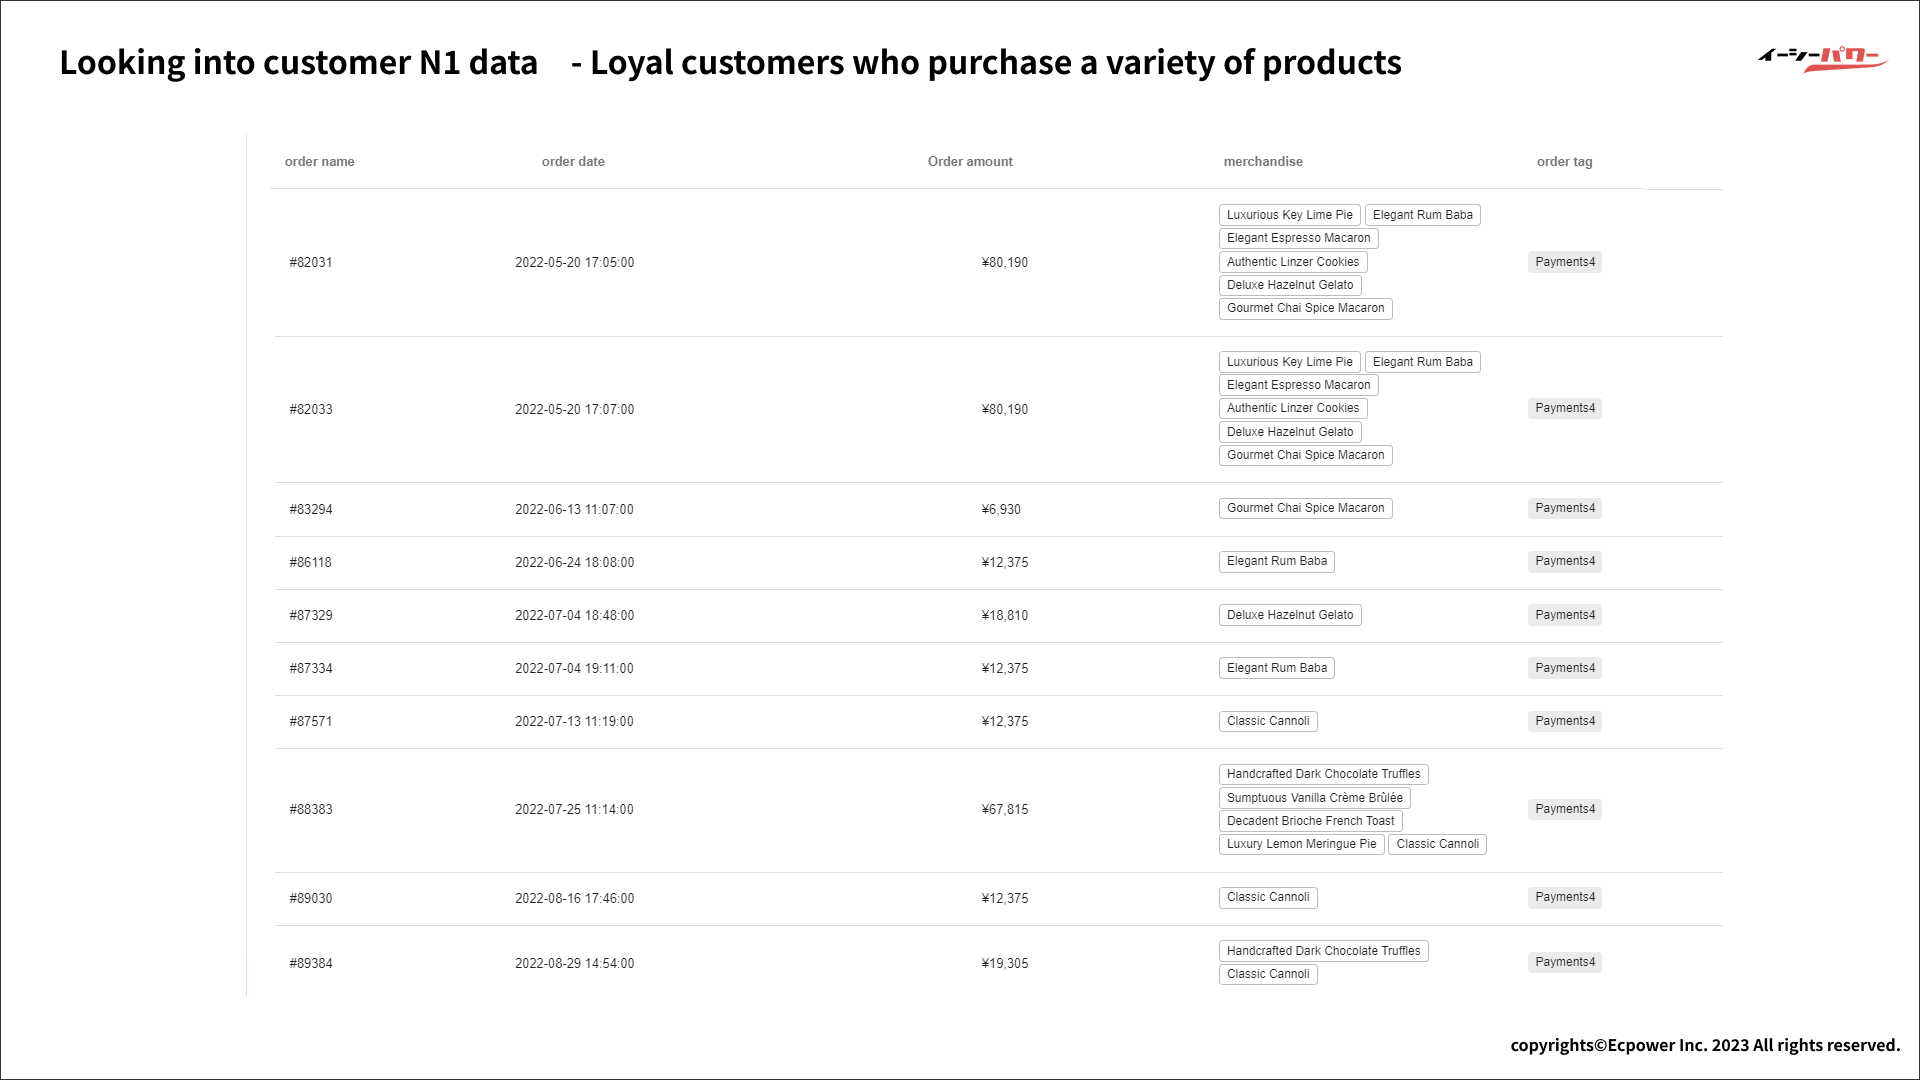Sort by the order date column header
Viewport: 1920px width, 1080px height.
(x=573, y=162)
